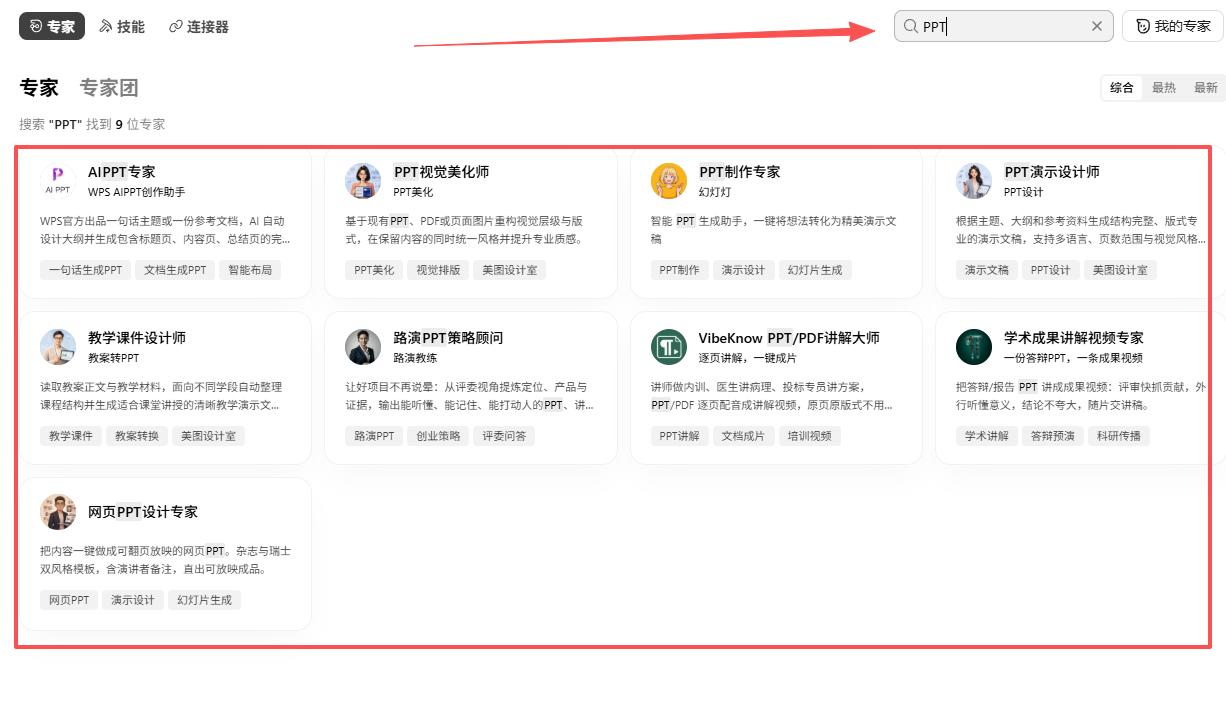The height and width of the screenshot is (702, 1226).
Task: Open the 路演PPT策略顾问 card title
Action: pyautogui.click(x=448, y=338)
